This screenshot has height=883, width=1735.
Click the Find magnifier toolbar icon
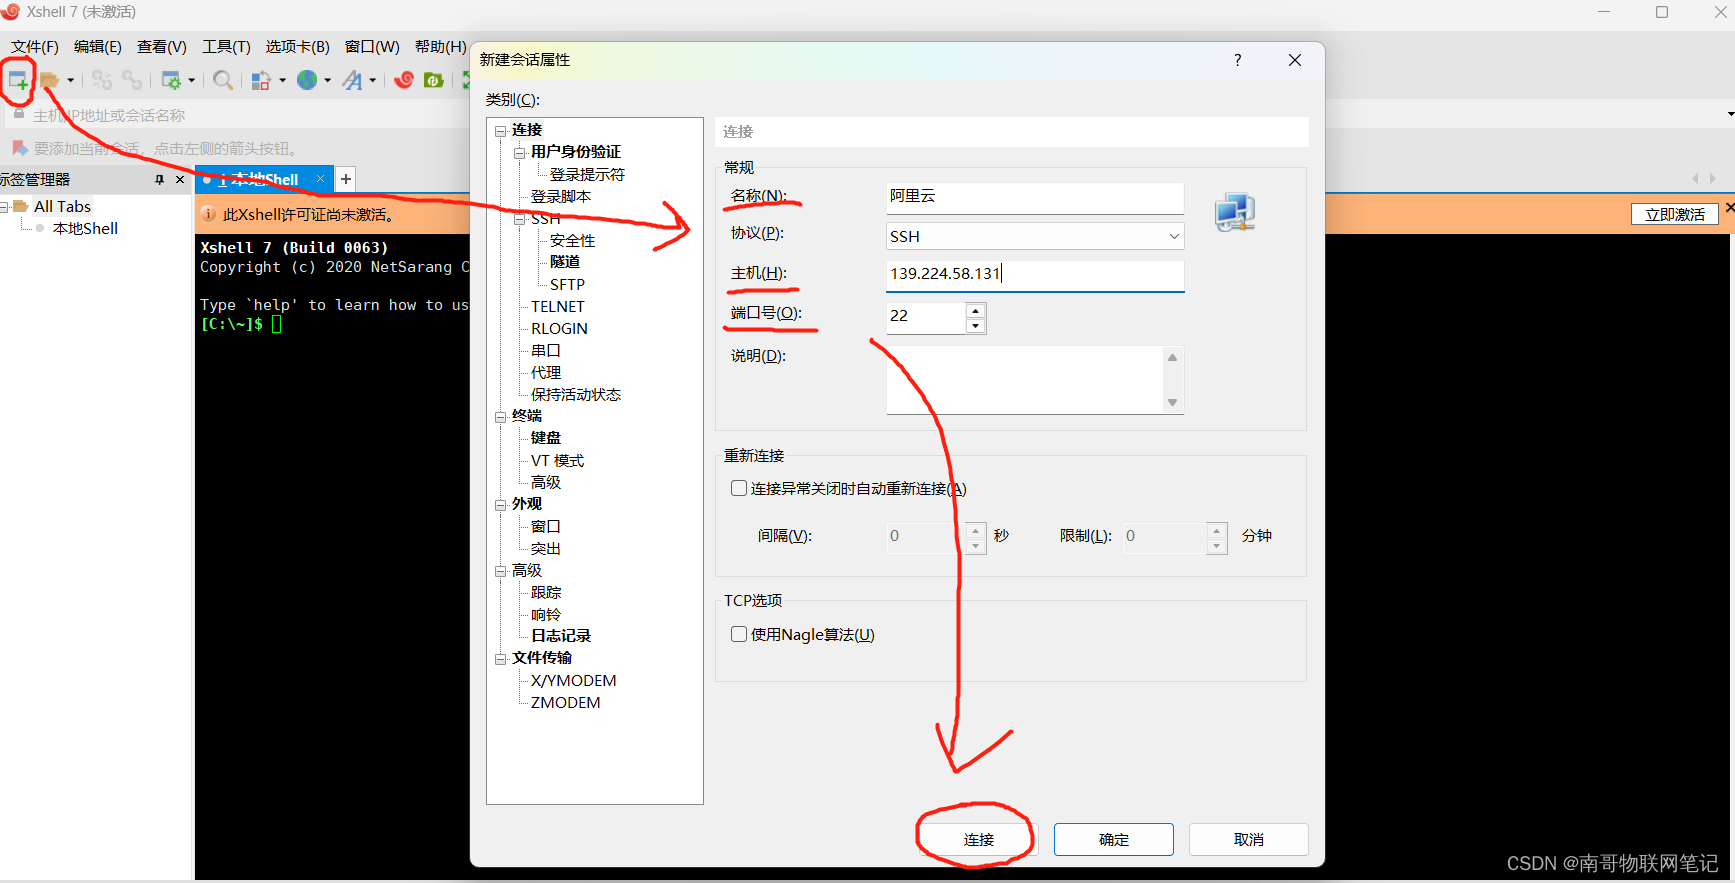coord(223,80)
